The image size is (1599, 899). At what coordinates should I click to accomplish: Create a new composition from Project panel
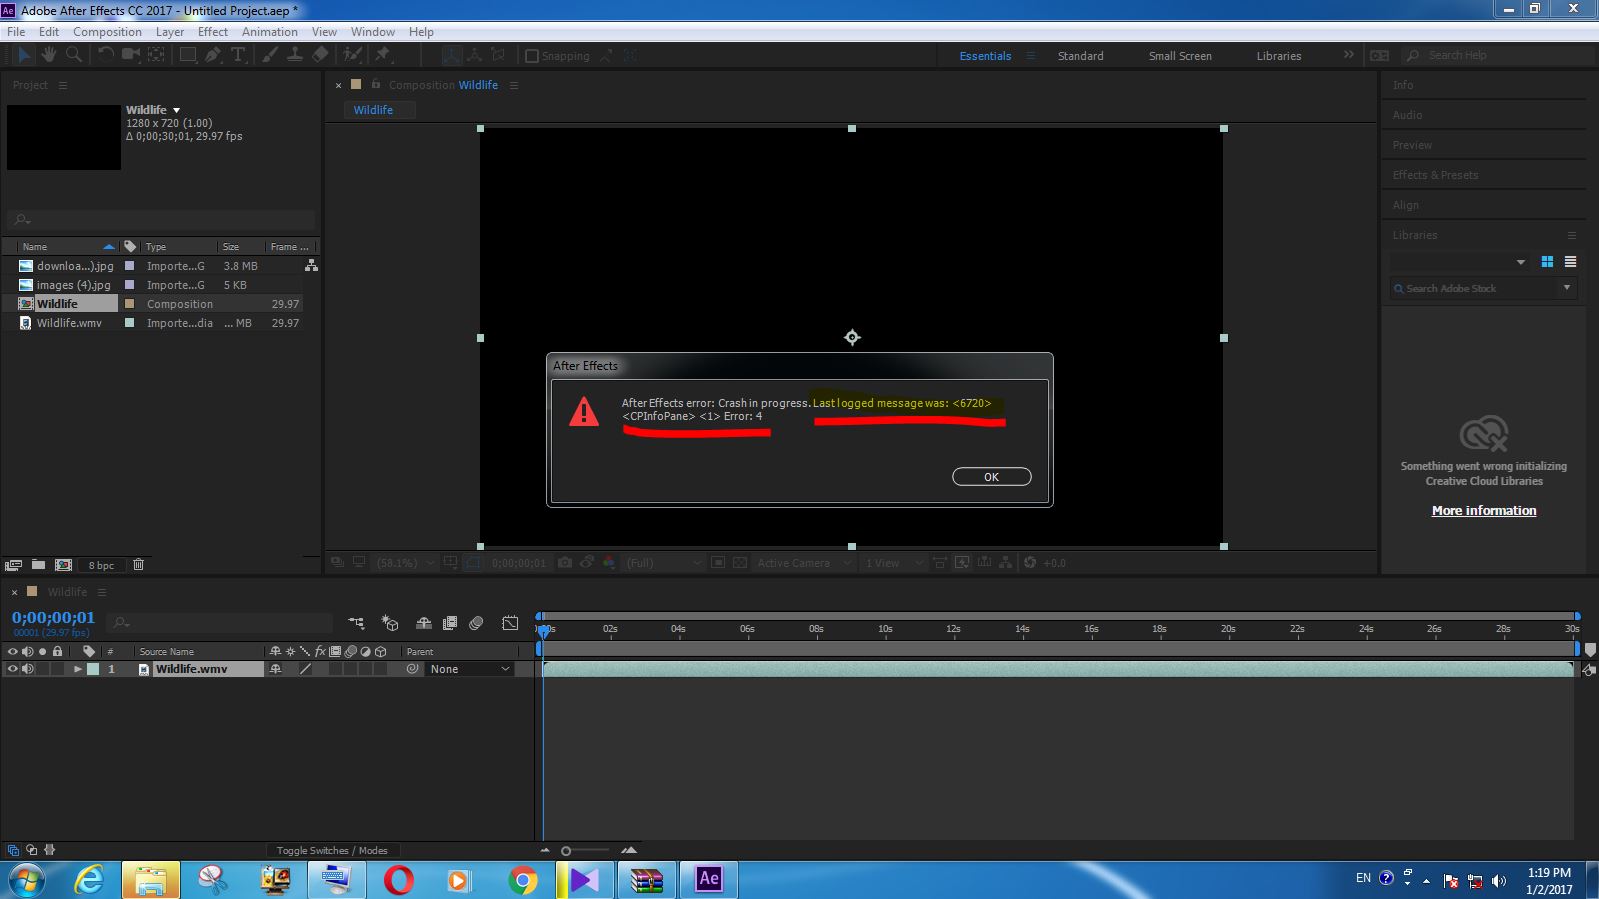point(63,565)
